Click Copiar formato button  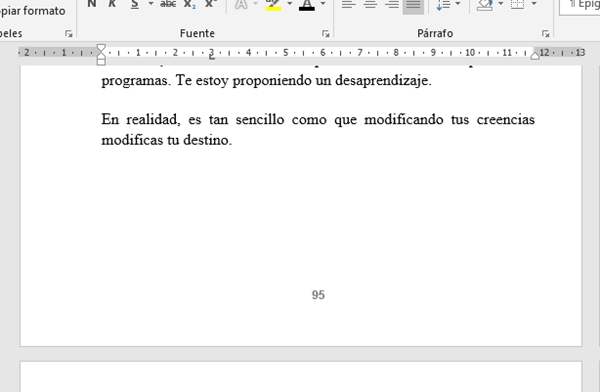tap(33, 11)
